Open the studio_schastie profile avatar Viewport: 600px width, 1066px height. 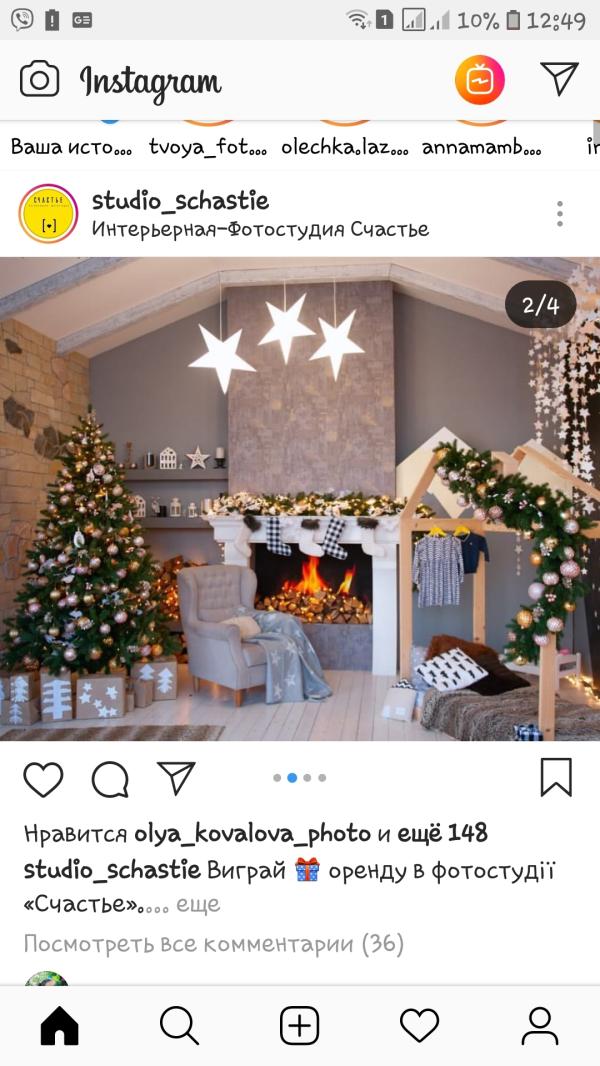(x=48, y=213)
